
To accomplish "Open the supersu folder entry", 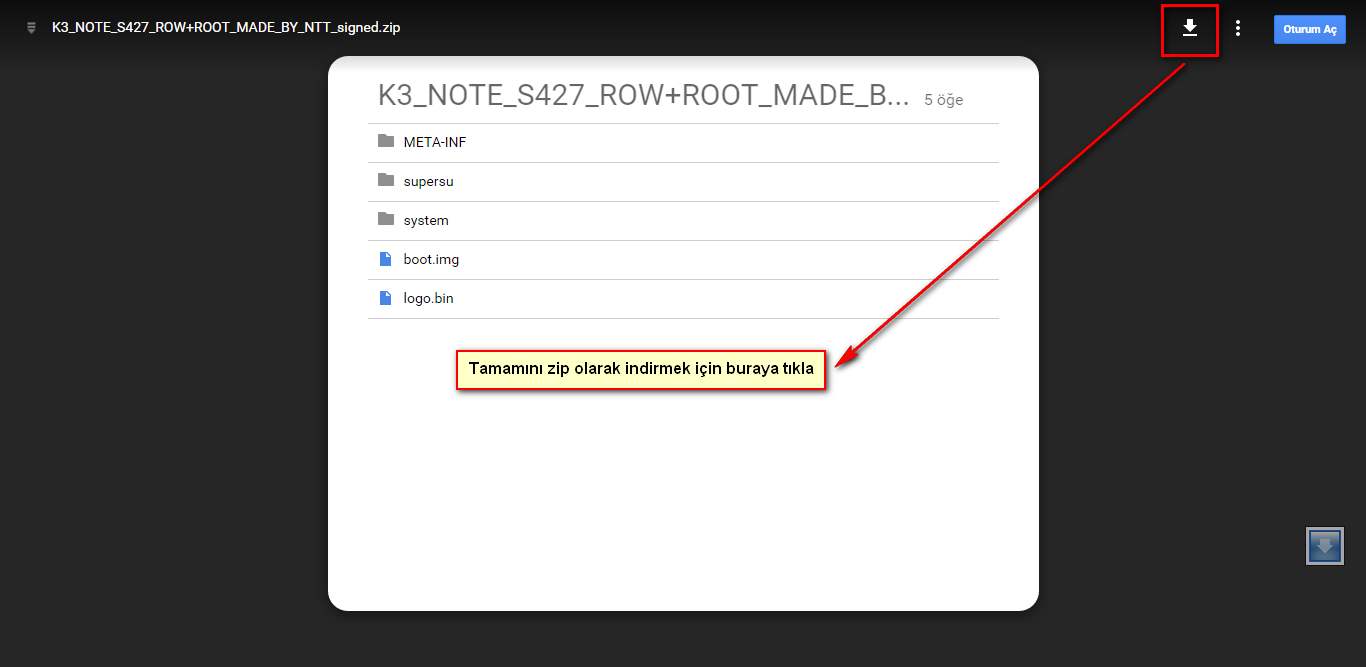I will point(428,181).
